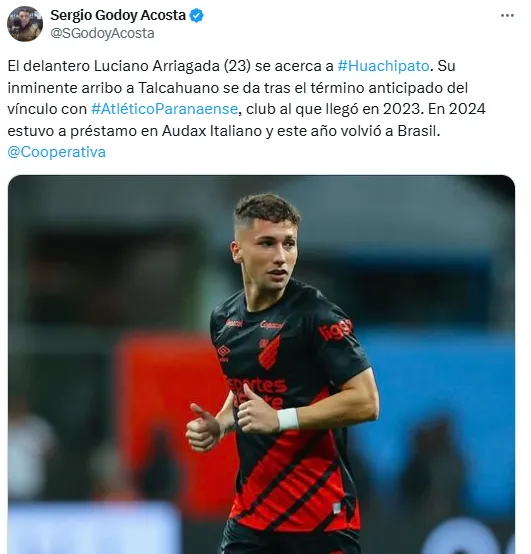Viewport: 531px width, 554px height.
Task: Click the words Audax Italiano in the tweet
Action: [212, 131]
